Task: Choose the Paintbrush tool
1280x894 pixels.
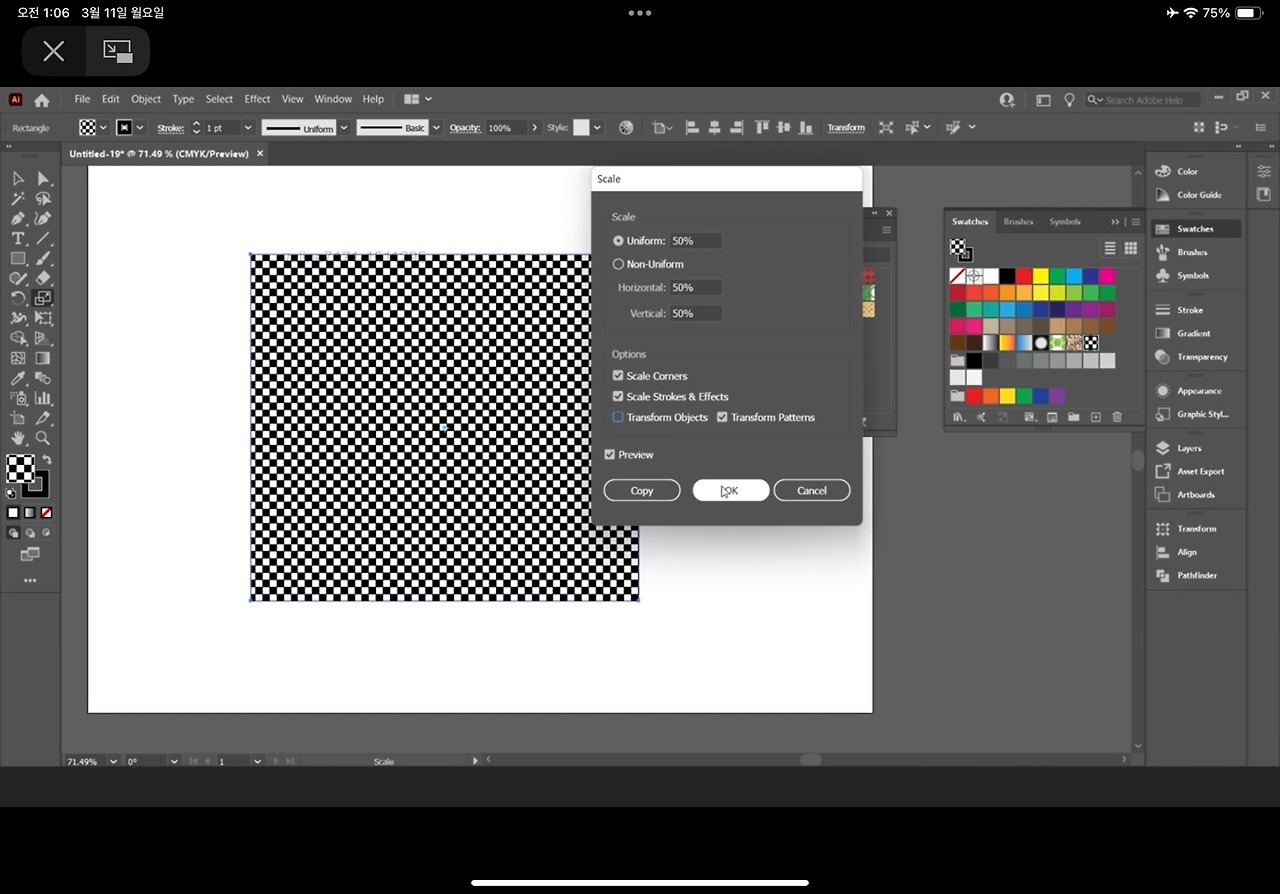Action: 43,258
